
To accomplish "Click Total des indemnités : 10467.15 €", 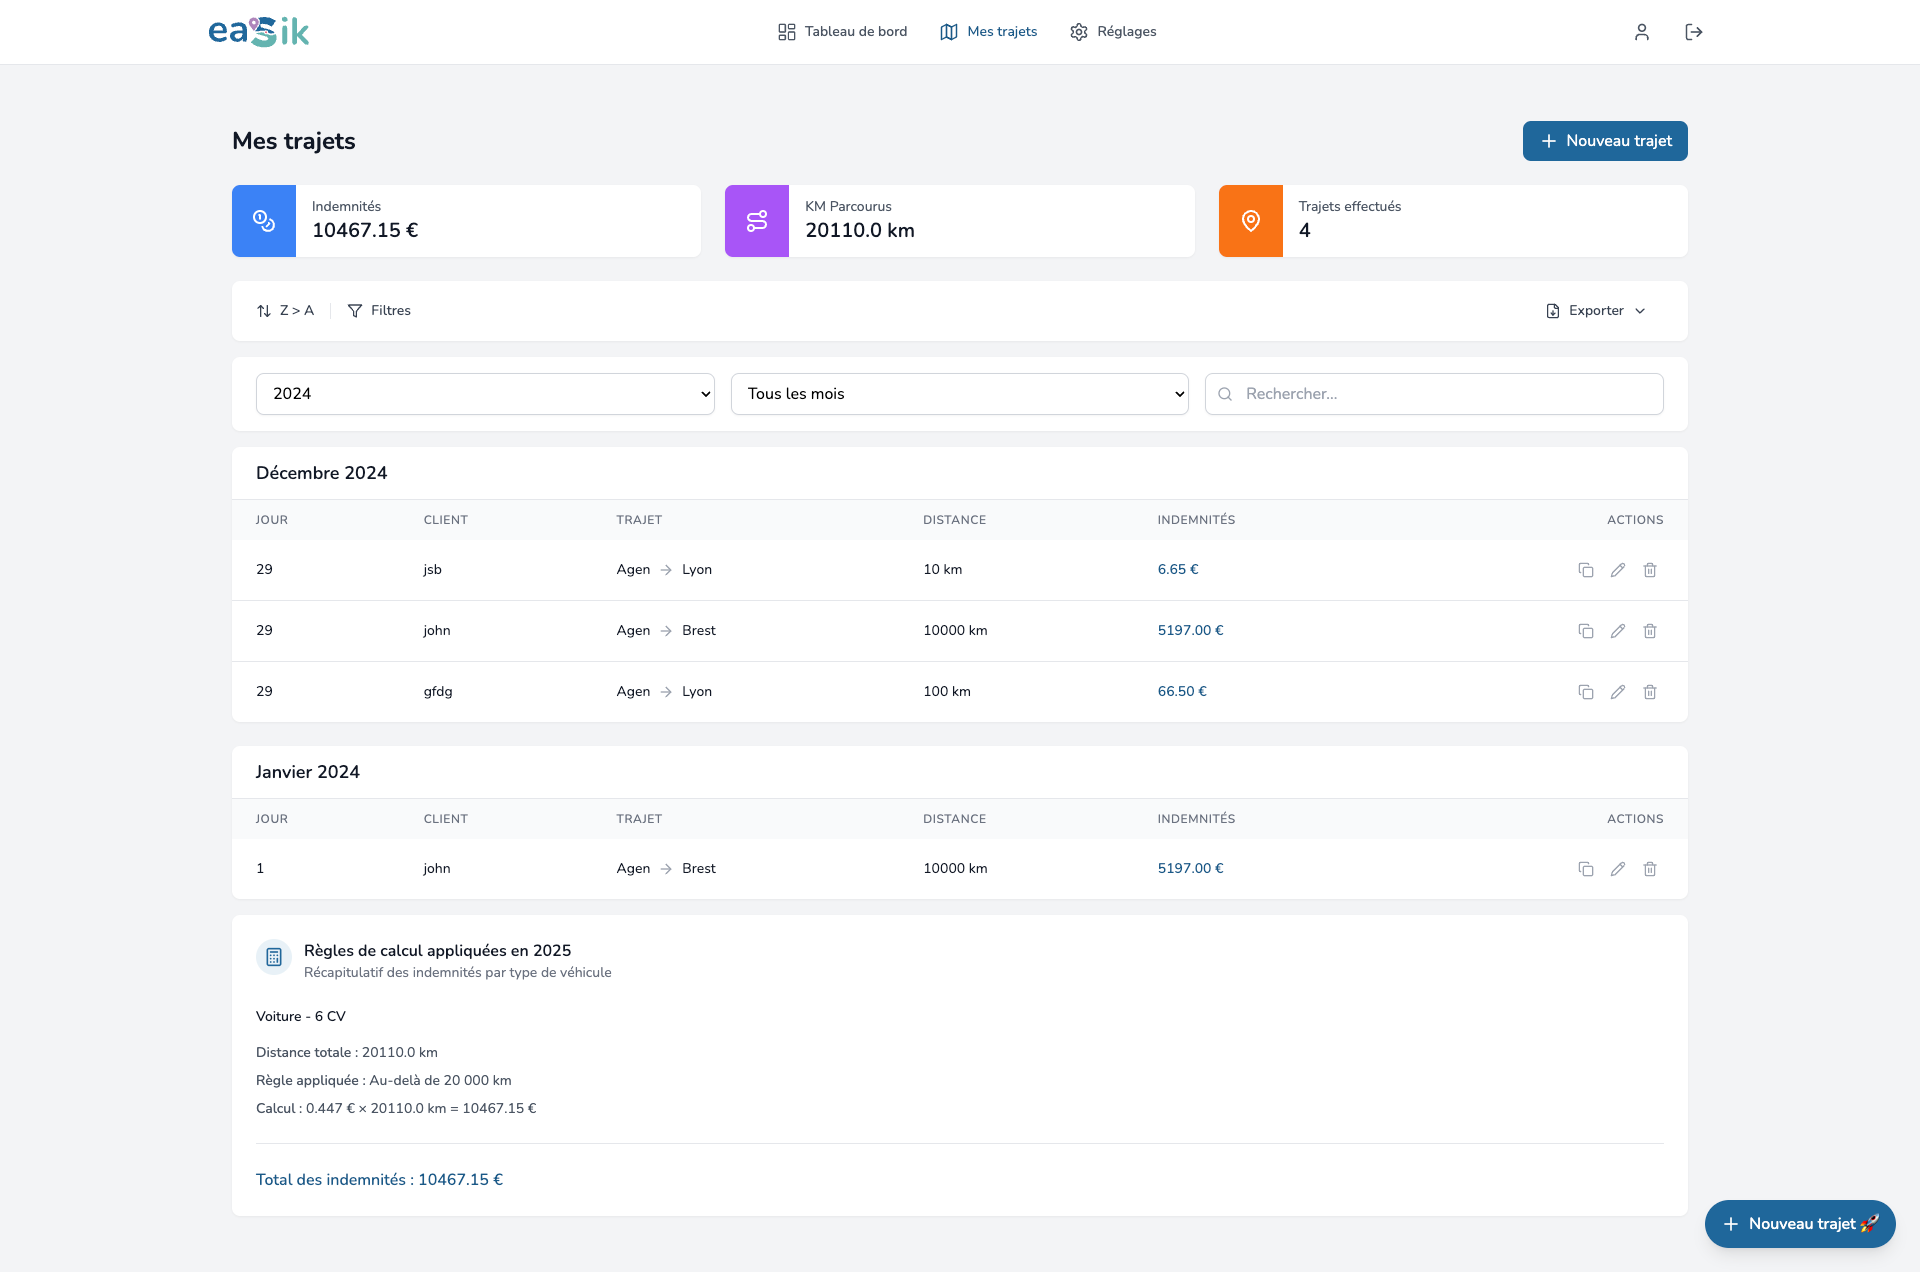I will [x=379, y=1180].
